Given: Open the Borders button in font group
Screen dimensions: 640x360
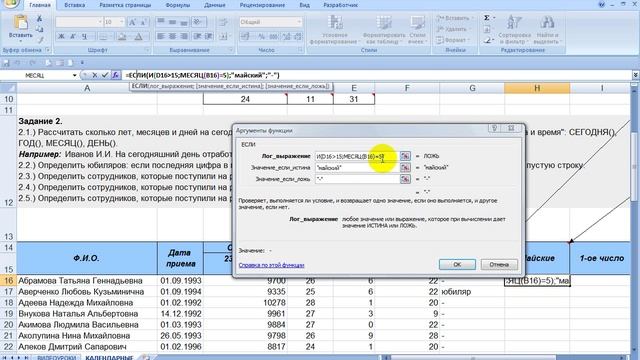Looking at the screenshot, I should [x=103, y=37].
